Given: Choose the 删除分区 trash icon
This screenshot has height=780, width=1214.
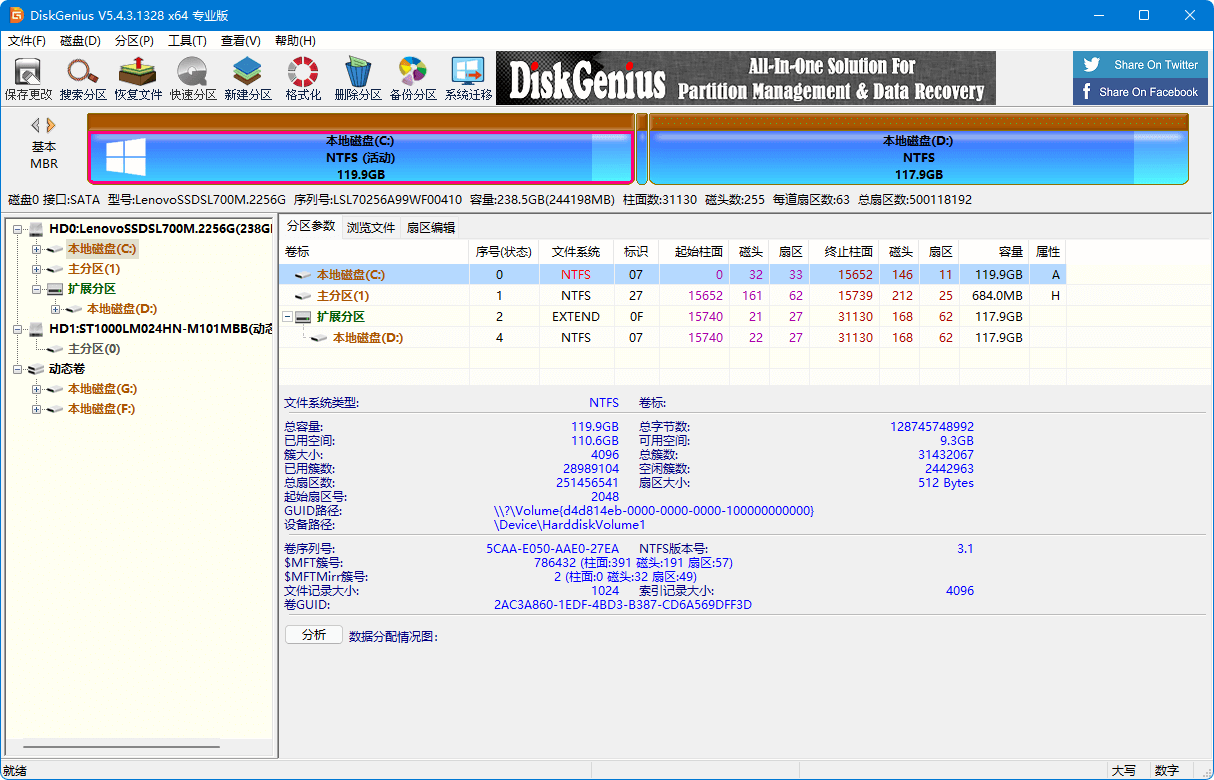Looking at the screenshot, I should pos(358,79).
